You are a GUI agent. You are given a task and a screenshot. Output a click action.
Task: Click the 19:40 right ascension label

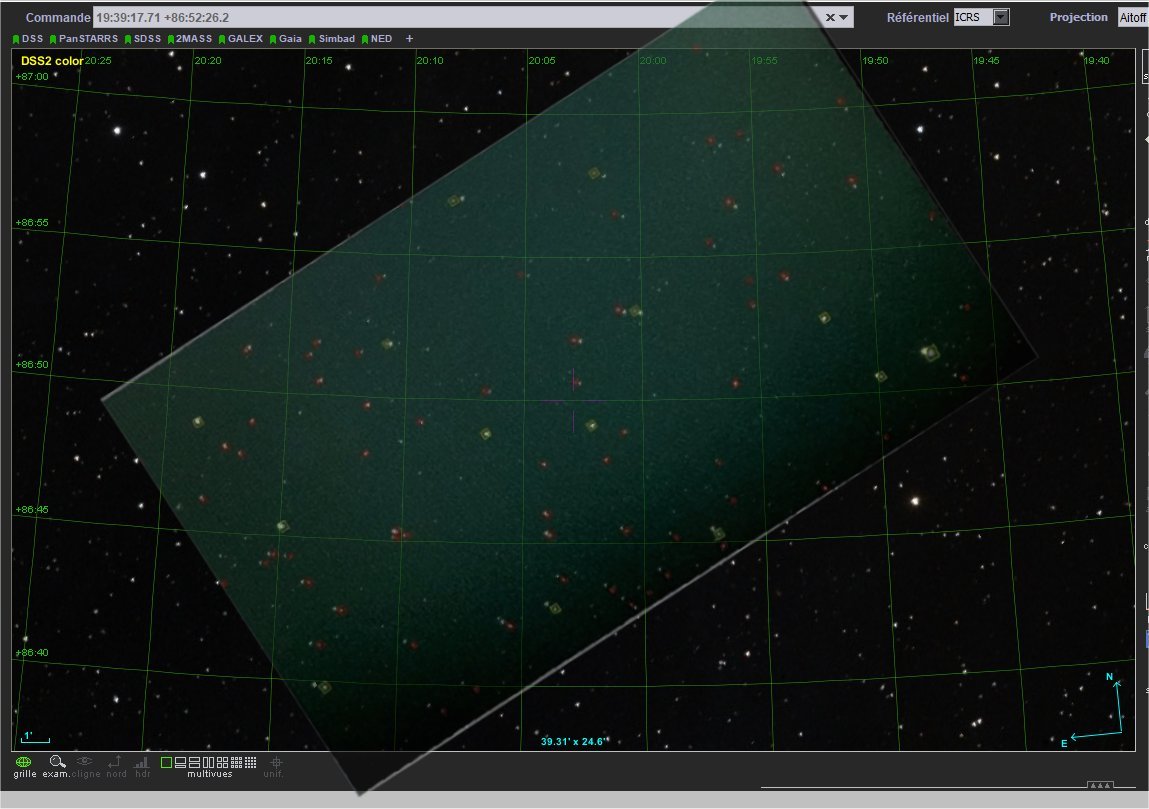click(1097, 61)
